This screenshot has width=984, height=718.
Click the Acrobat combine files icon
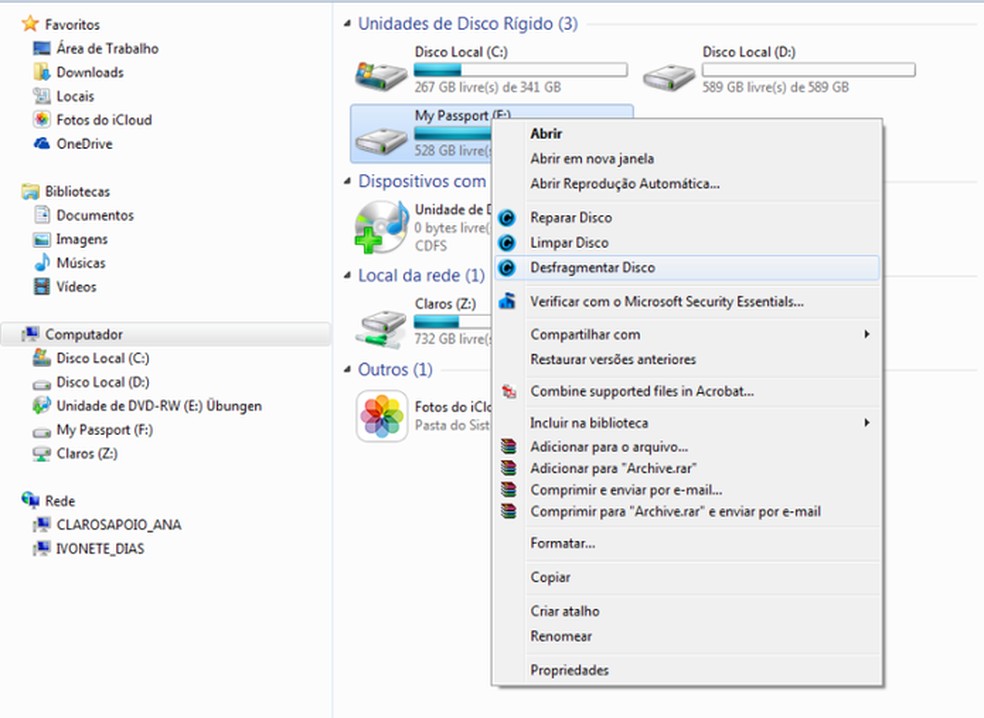(x=508, y=391)
